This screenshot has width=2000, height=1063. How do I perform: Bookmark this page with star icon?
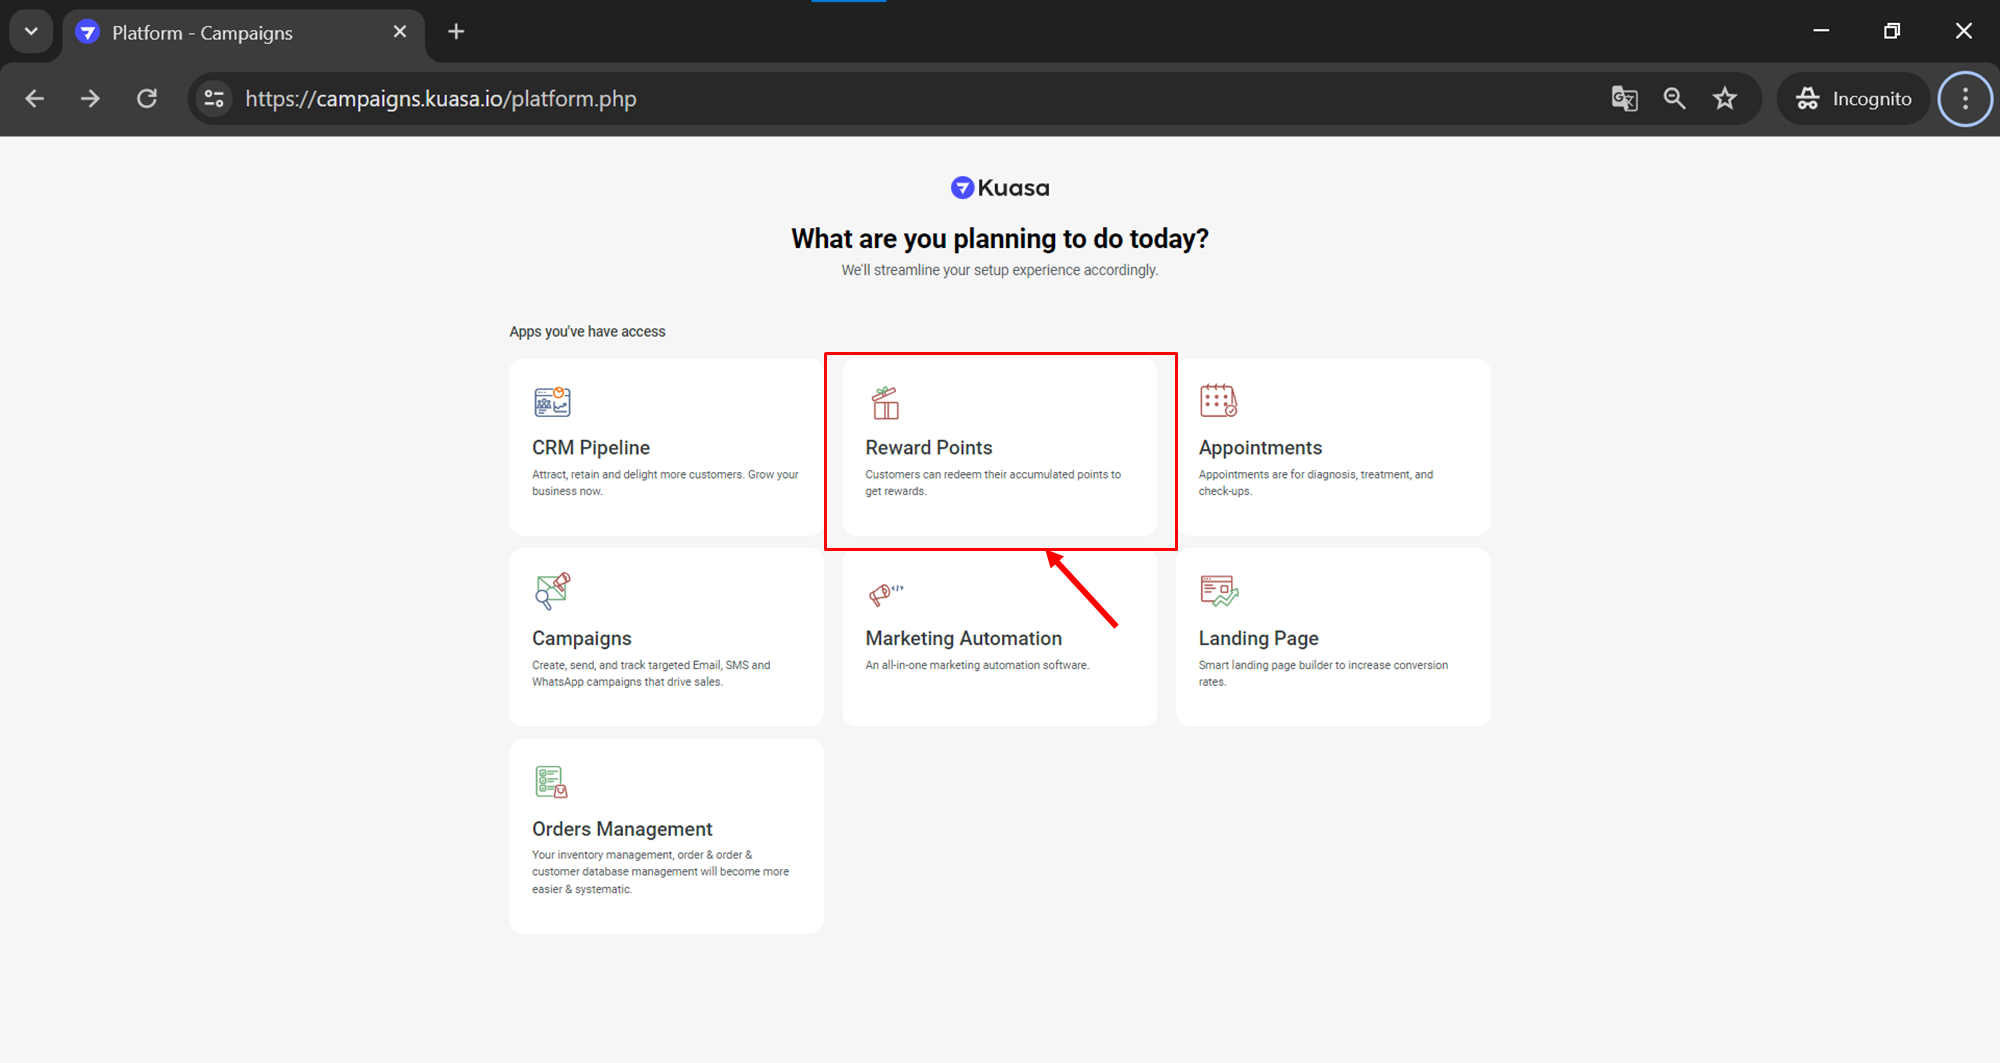click(x=1725, y=99)
